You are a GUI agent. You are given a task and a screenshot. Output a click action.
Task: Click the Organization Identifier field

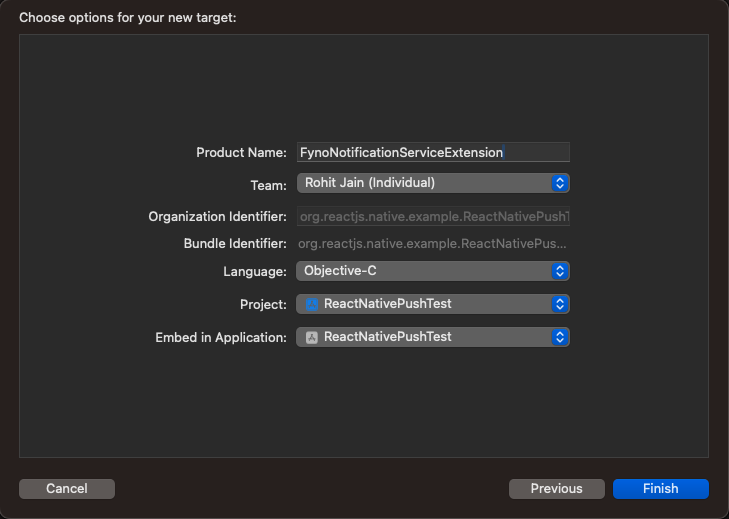tap(433, 217)
